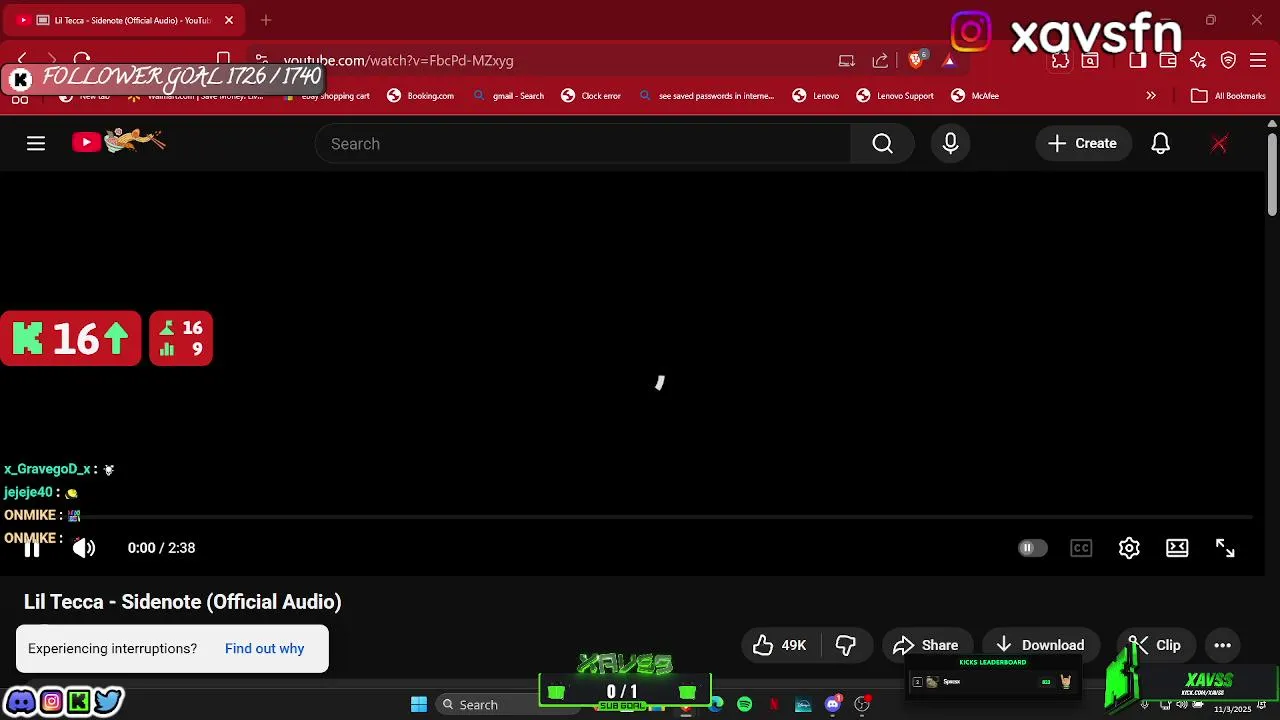This screenshot has width=1280, height=720.
Task: Install or cast page icon in address bar
Action: click(x=847, y=61)
